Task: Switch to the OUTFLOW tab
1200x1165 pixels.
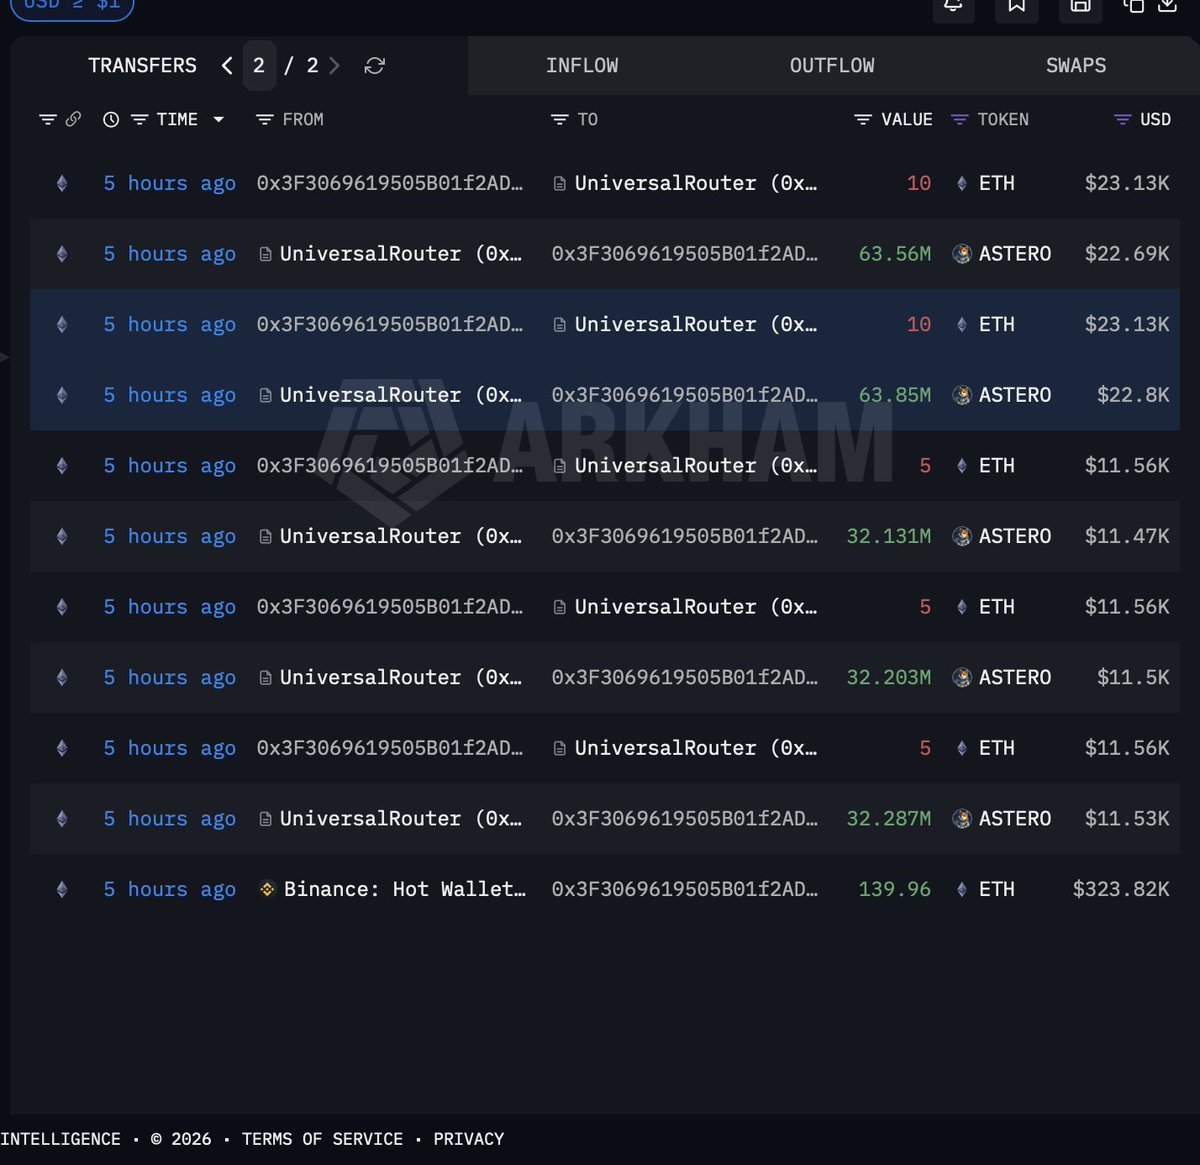Action: 832,66
